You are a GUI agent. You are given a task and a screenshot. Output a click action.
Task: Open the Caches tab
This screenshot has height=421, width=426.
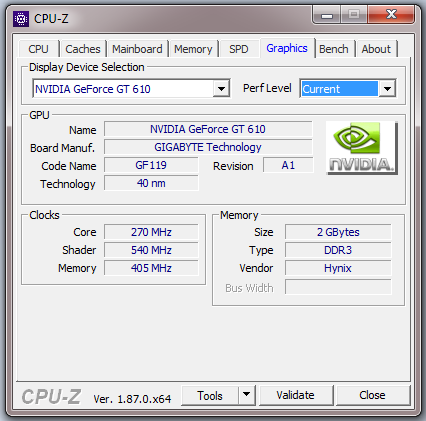tap(83, 49)
